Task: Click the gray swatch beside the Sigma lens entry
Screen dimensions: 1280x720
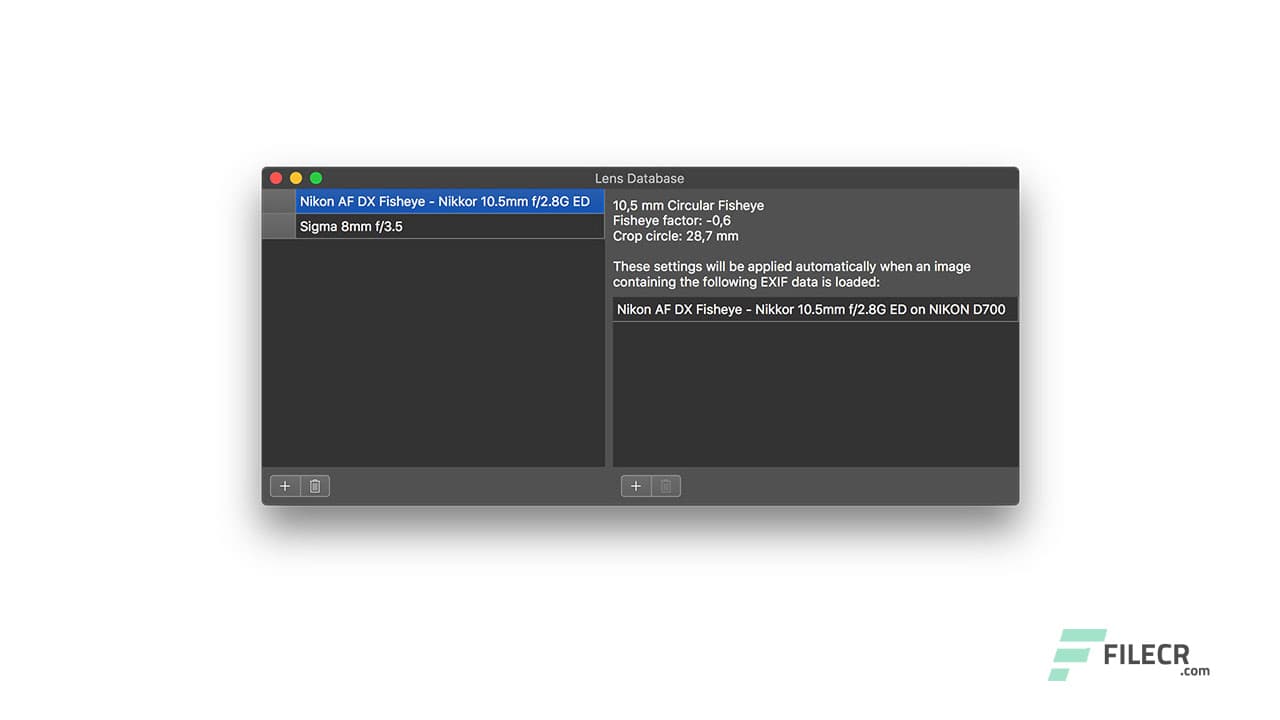Action: click(x=278, y=226)
